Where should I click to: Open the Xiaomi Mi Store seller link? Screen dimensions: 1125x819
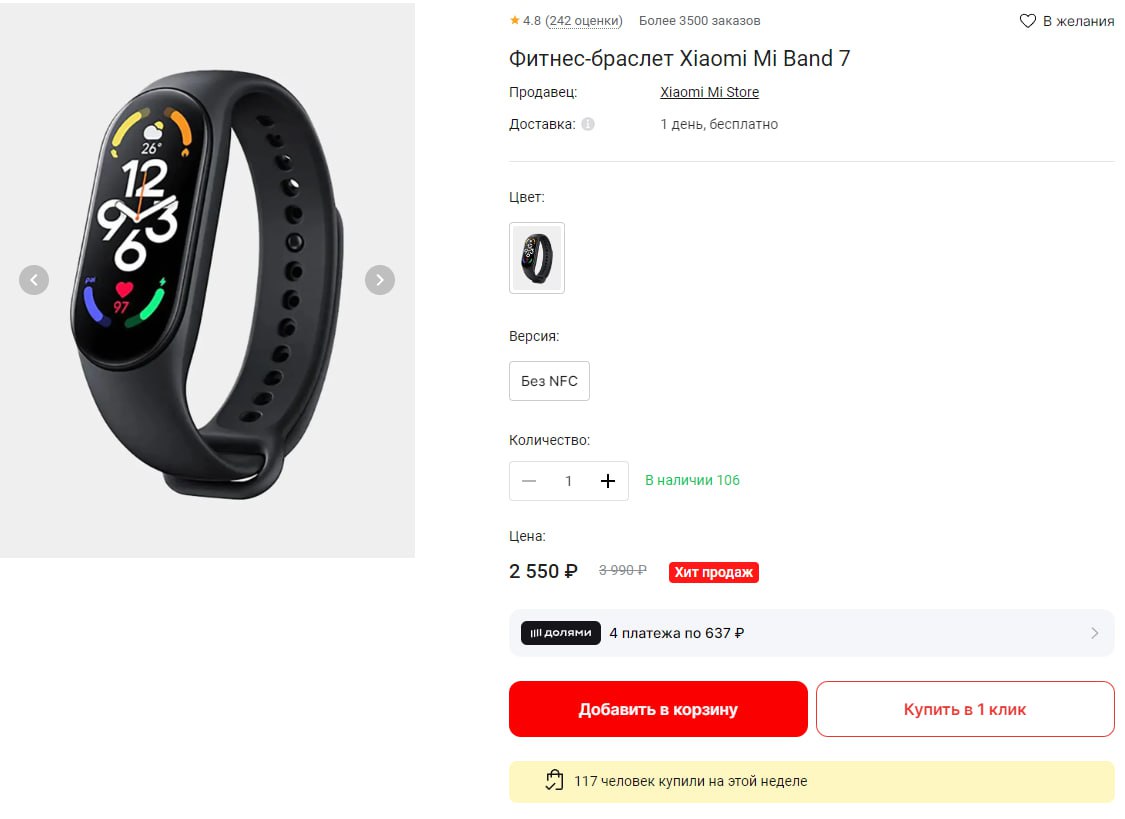(710, 92)
